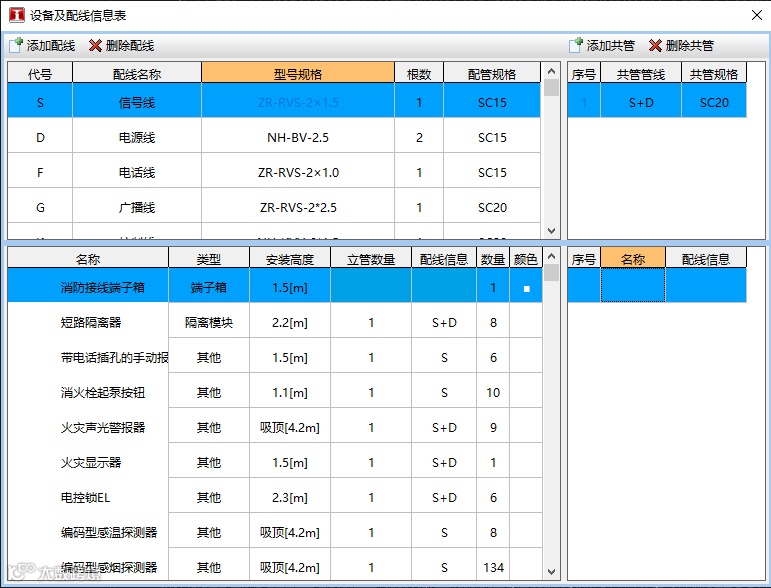Click the 颜色 column header
This screenshot has width=771, height=588.
(526, 258)
